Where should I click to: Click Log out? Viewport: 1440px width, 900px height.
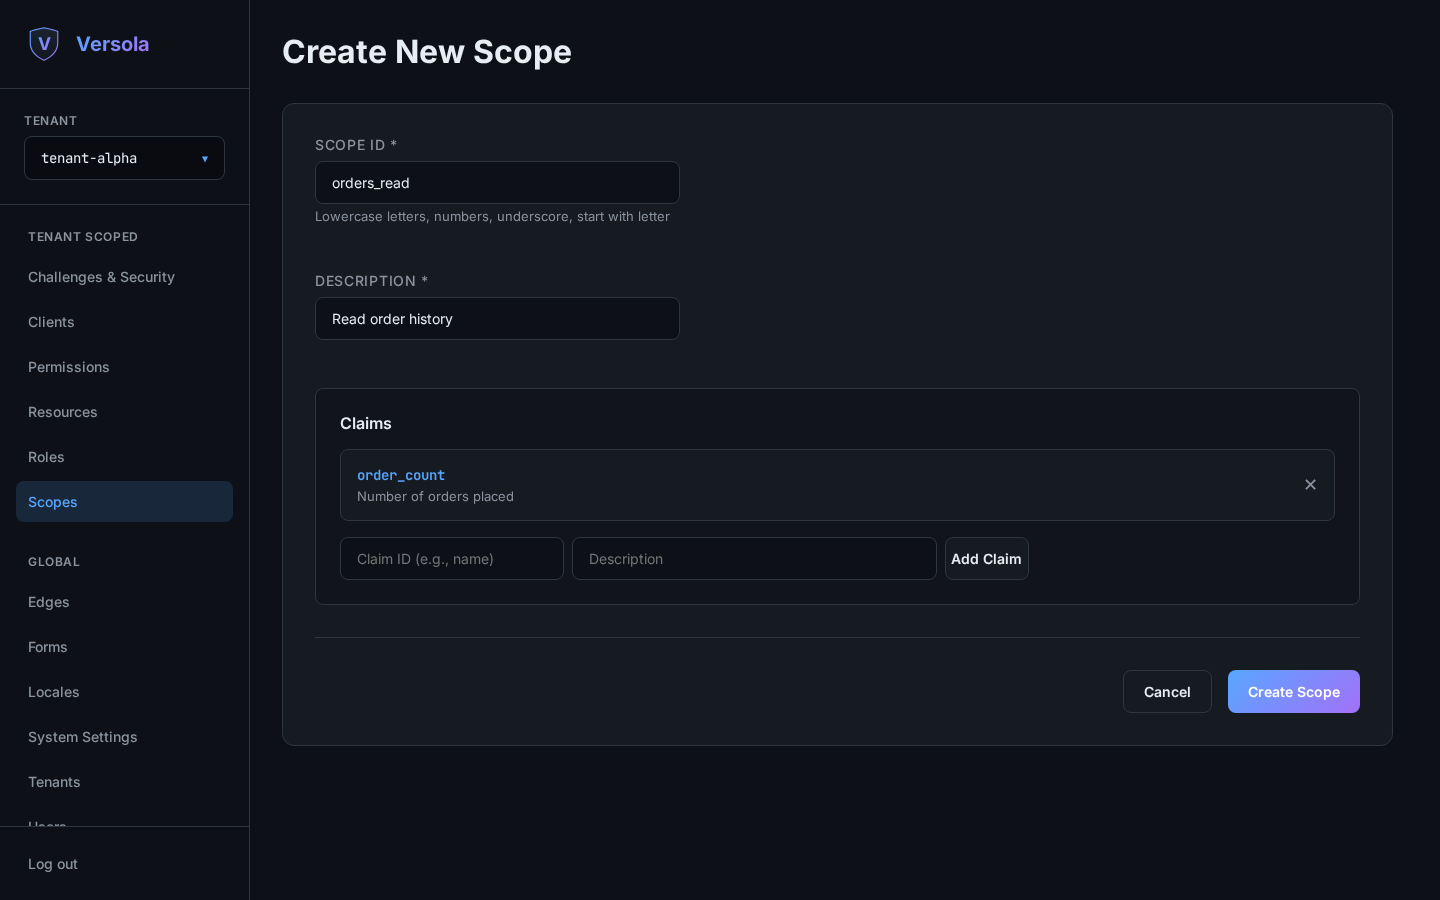53,864
